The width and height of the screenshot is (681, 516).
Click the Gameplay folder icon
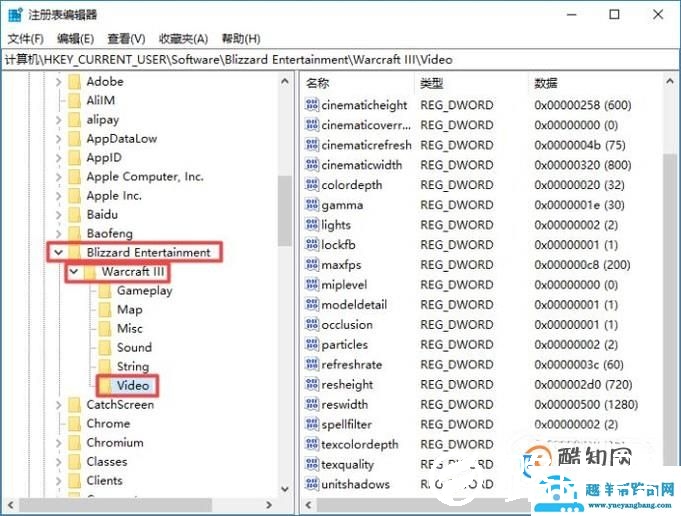coord(105,291)
